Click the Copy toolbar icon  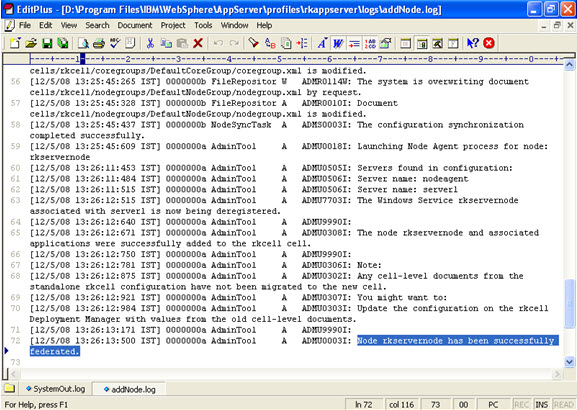[166, 43]
